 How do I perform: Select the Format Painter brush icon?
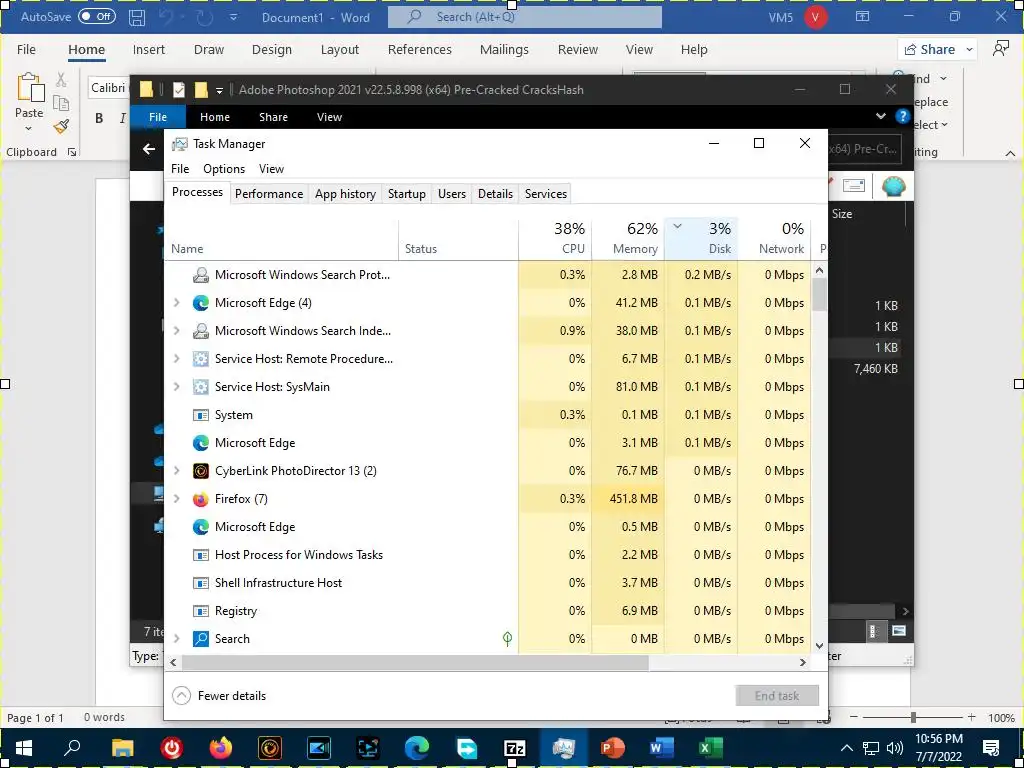[61, 126]
